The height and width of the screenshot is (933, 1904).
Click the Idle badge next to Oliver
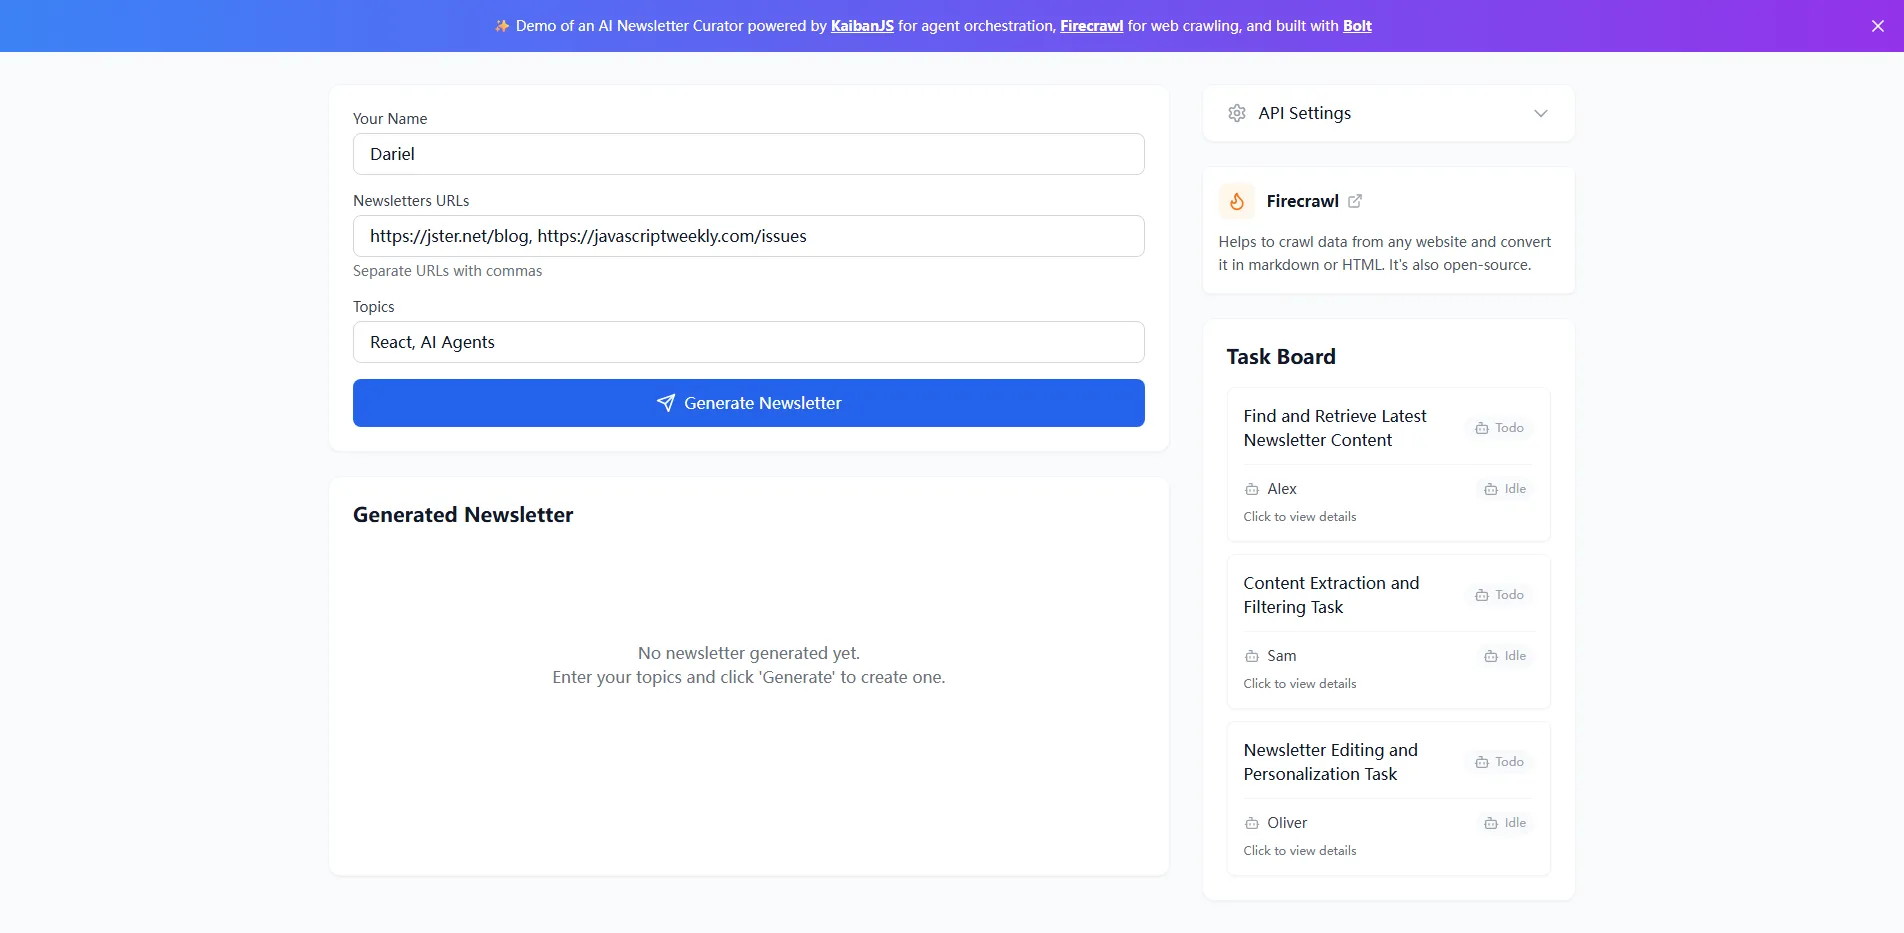click(x=1504, y=822)
